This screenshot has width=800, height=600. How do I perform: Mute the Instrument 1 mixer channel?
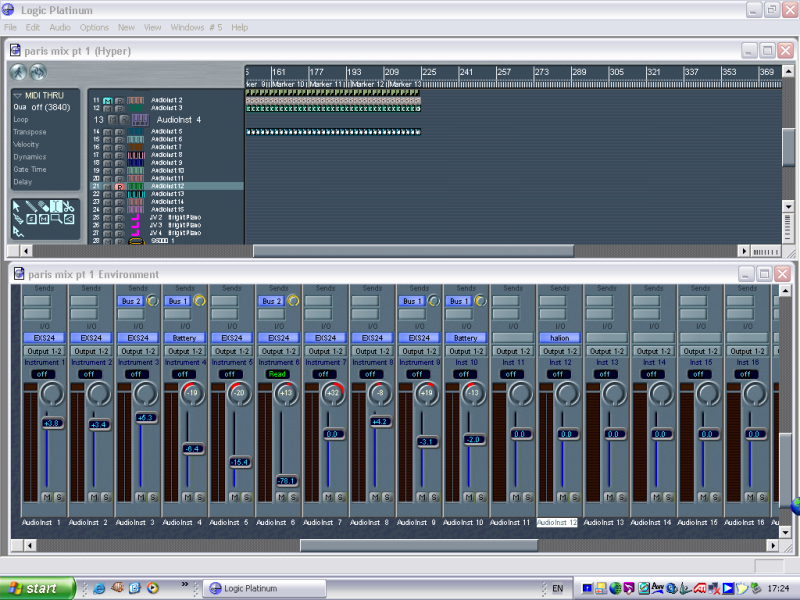(x=46, y=496)
